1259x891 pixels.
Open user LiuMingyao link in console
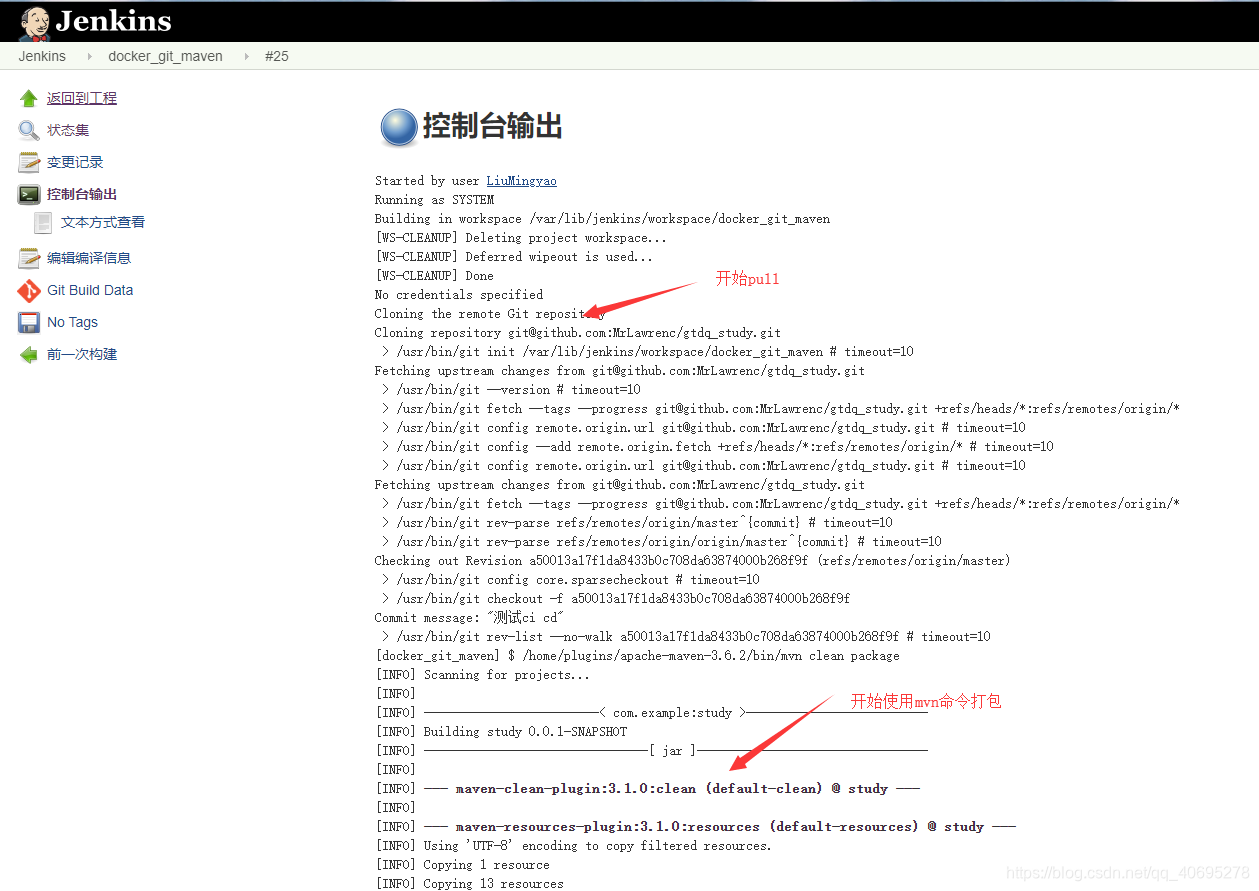pyautogui.click(x=521, y=181)
